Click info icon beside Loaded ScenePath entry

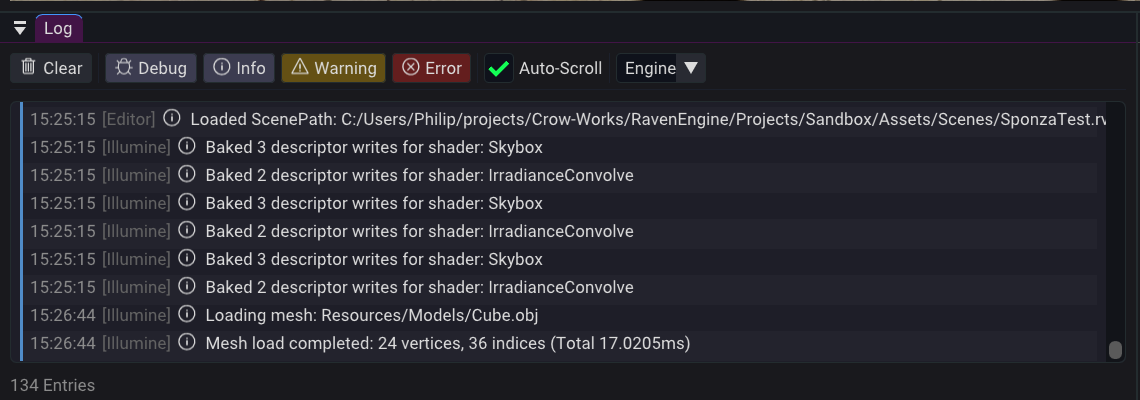[172, 117]
